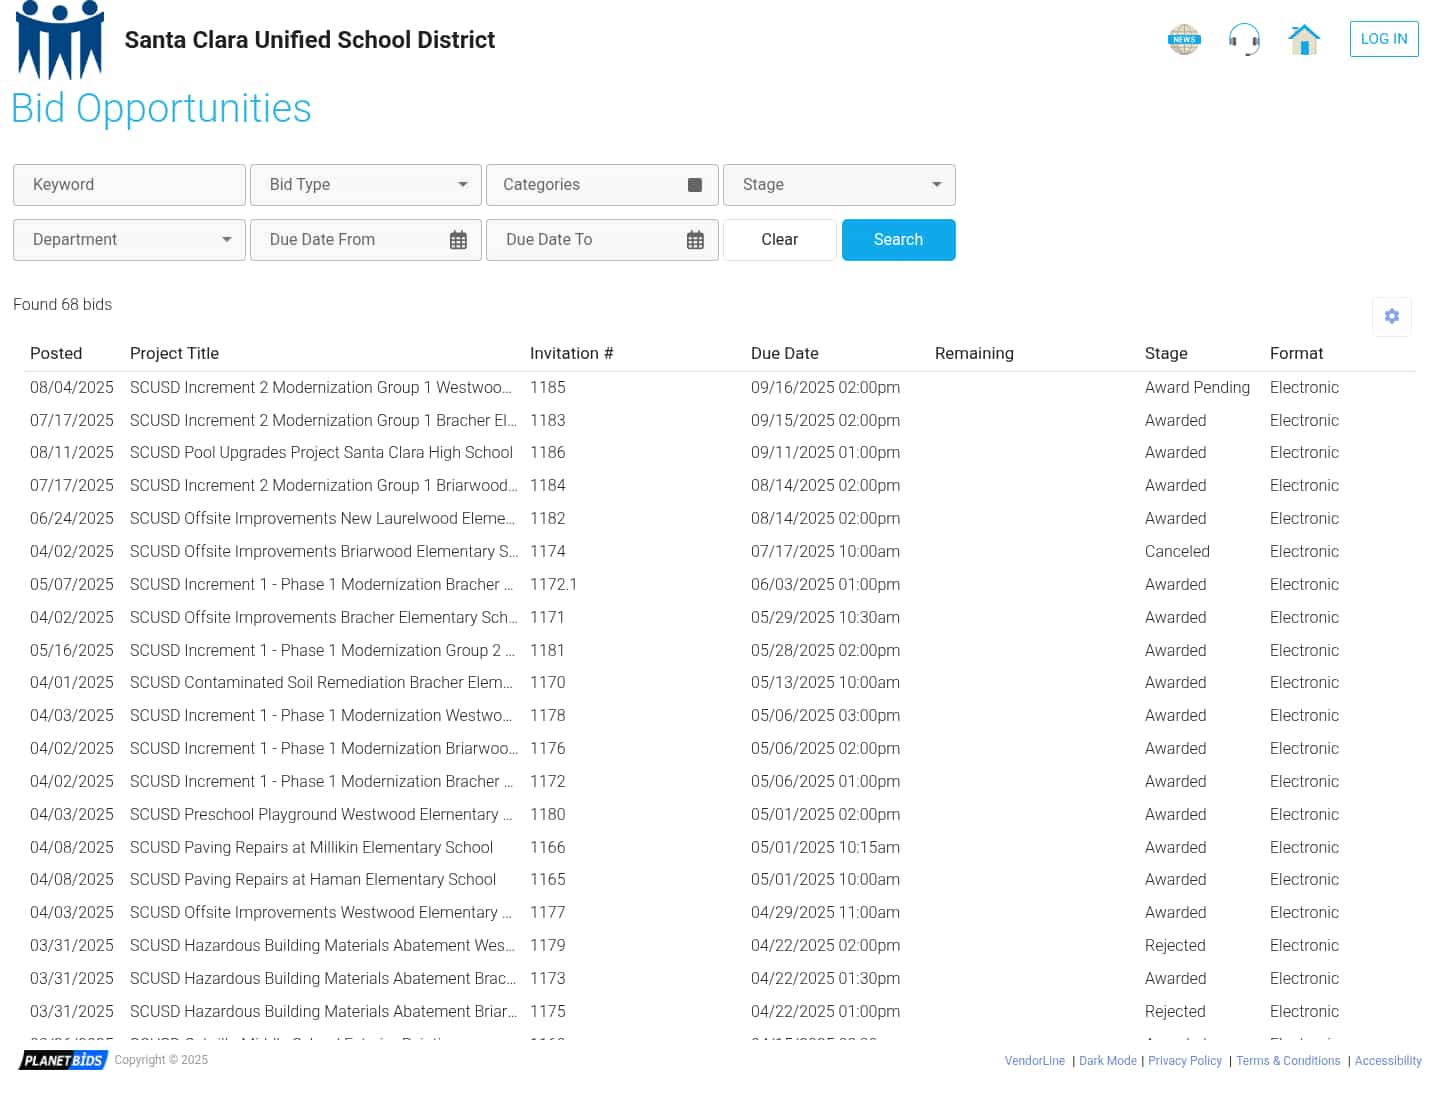Viewport: 1440px width, 1120px height.
Task: Open the Department dropdown
Action: click(x=129, y=240)
